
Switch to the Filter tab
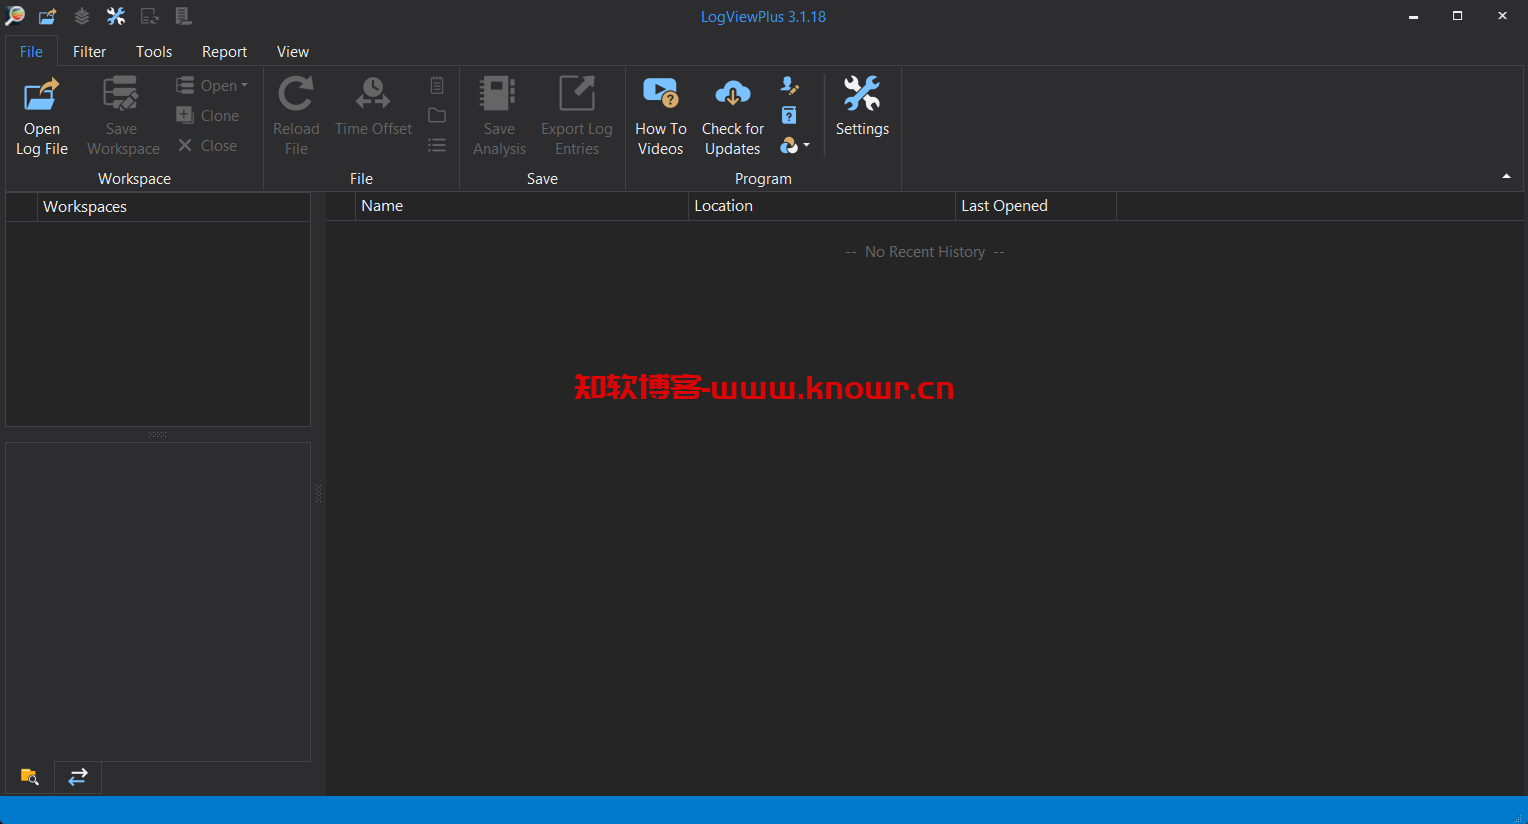[89, 52]
